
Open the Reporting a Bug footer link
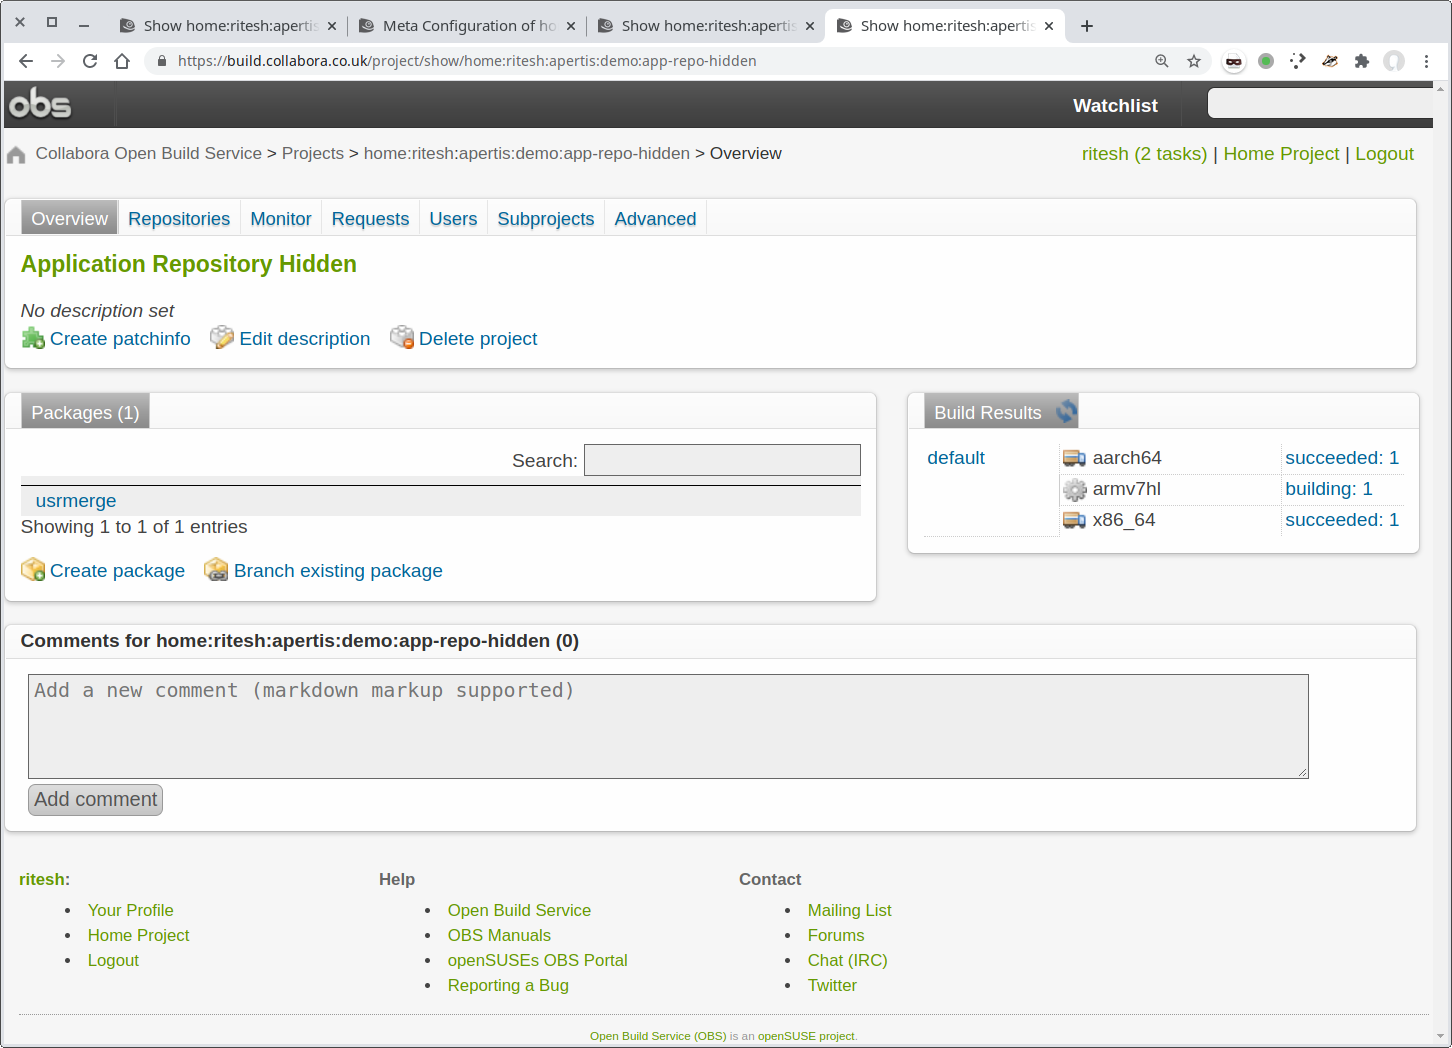pyautogui.click(x=508, y=985)
